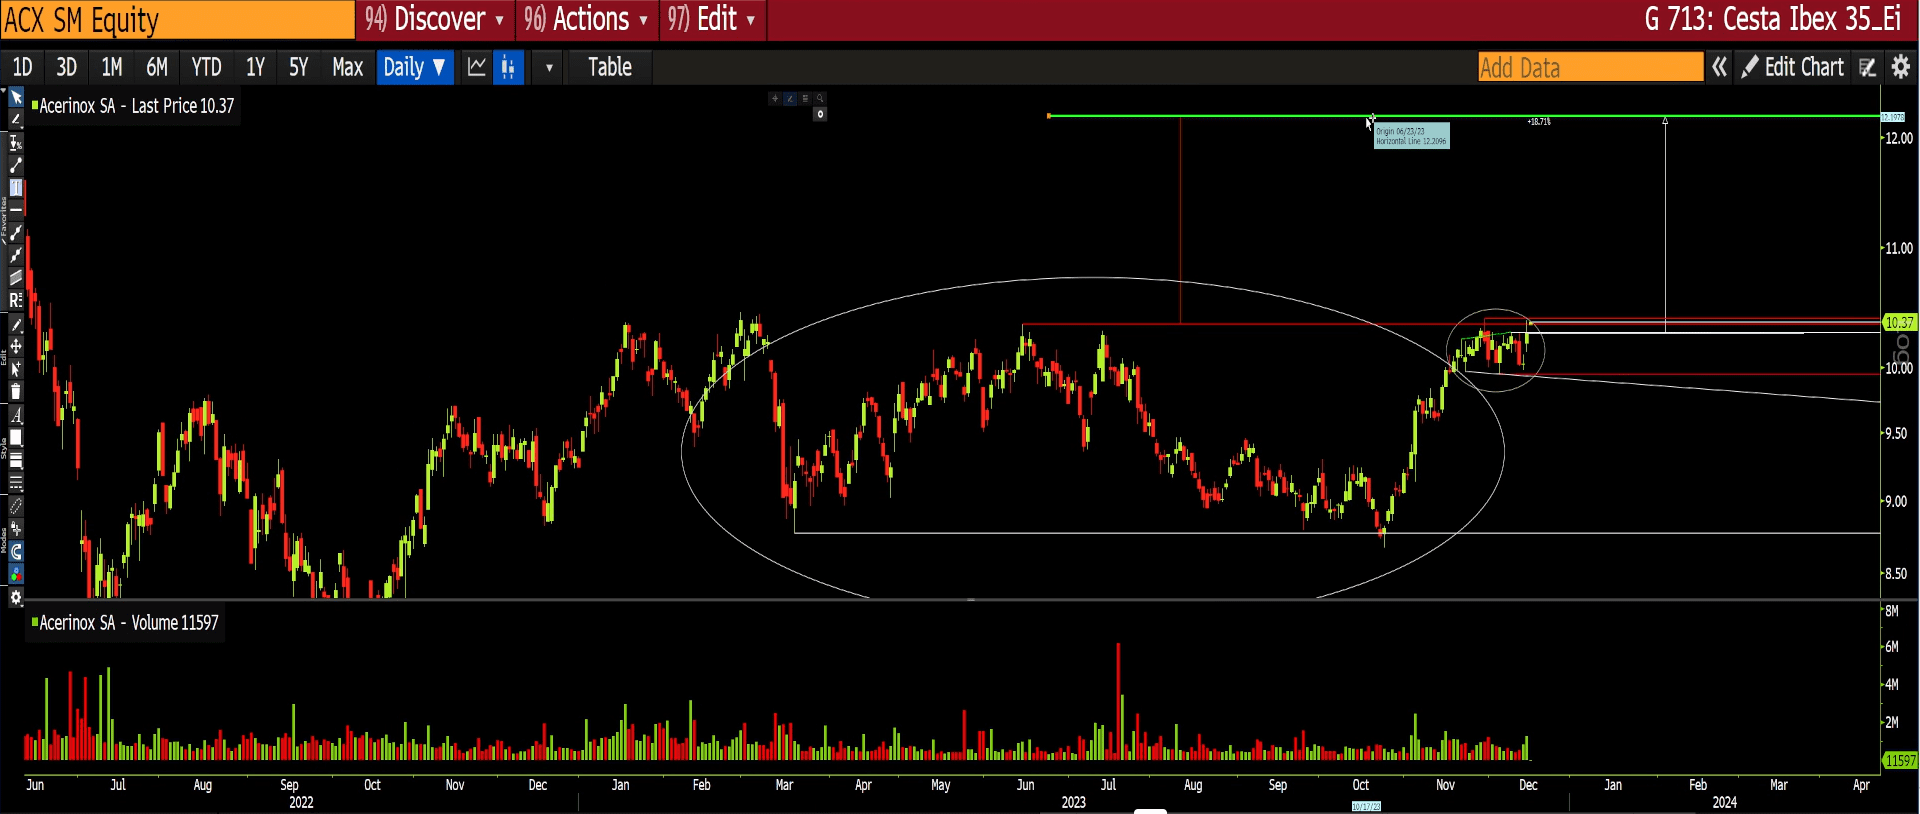Click the Add Data input field
This screenshot has height=814, width=1920.
(x=1590, y=67)
